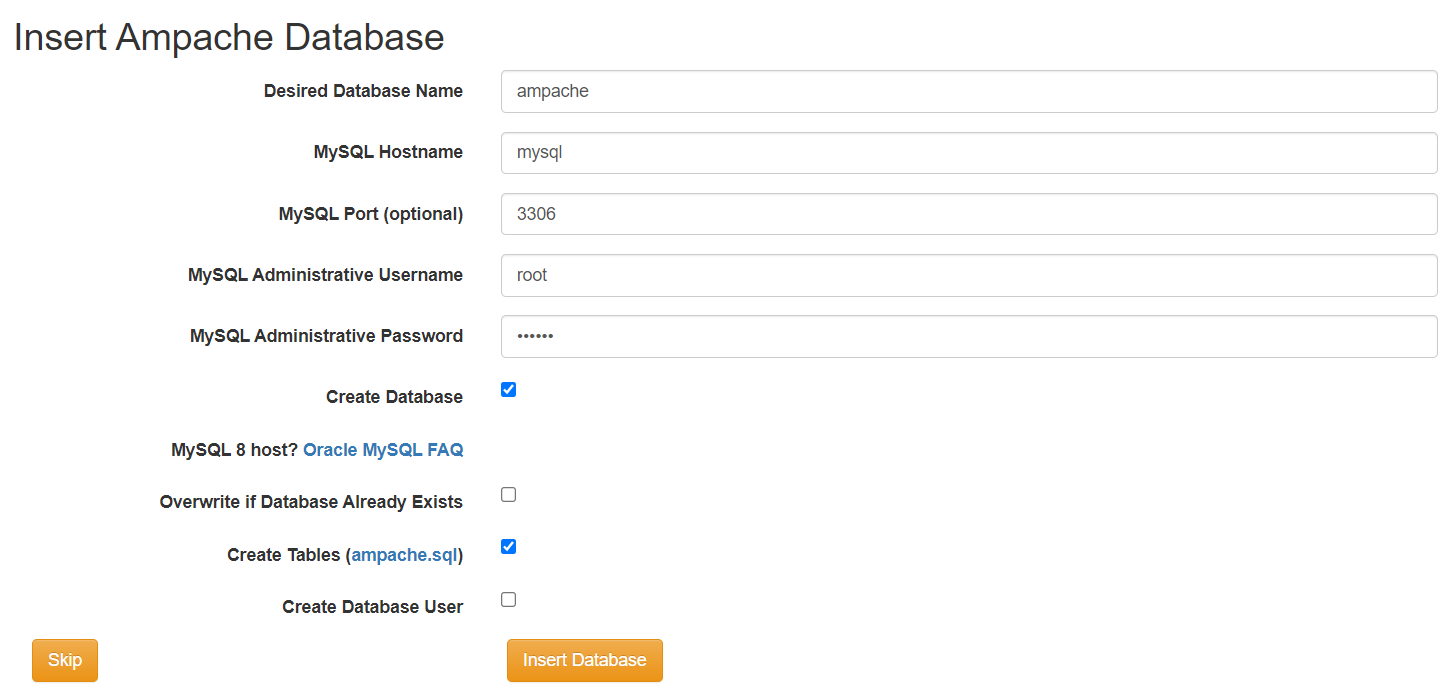
Task: Click the Create Database User label
Action: click(372, 607)
